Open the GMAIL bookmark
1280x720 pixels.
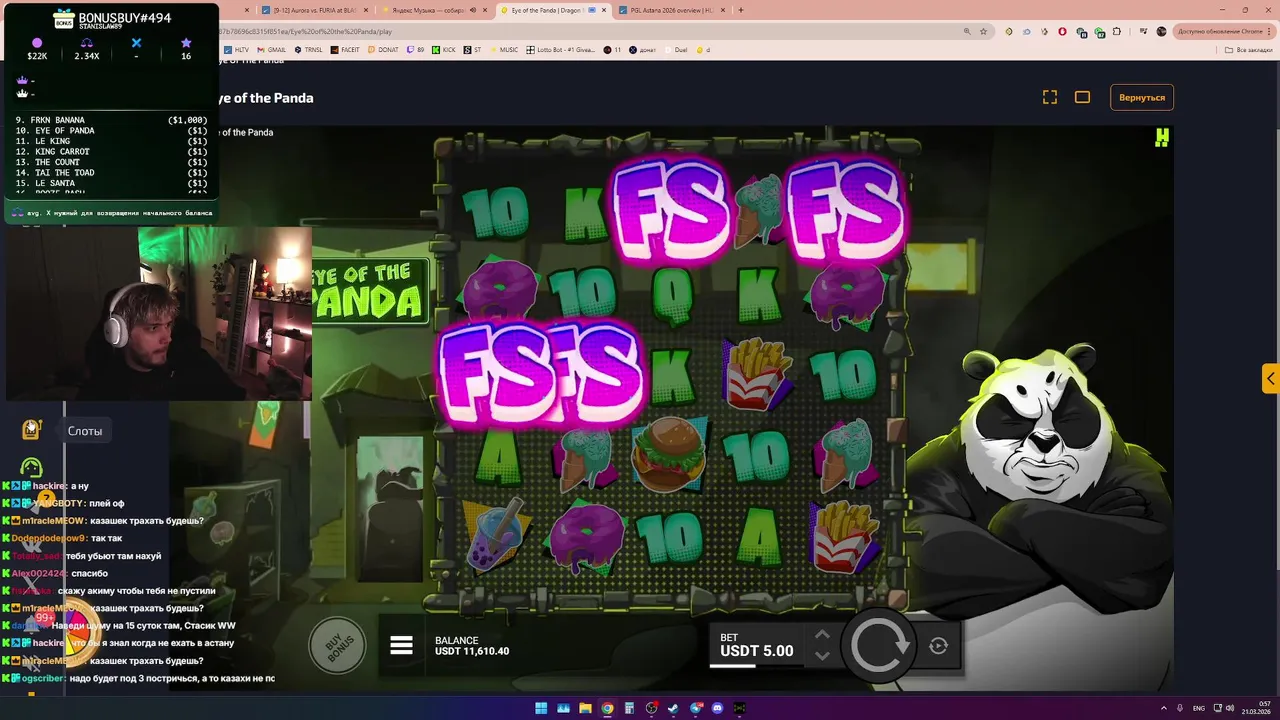pos(270,49)
